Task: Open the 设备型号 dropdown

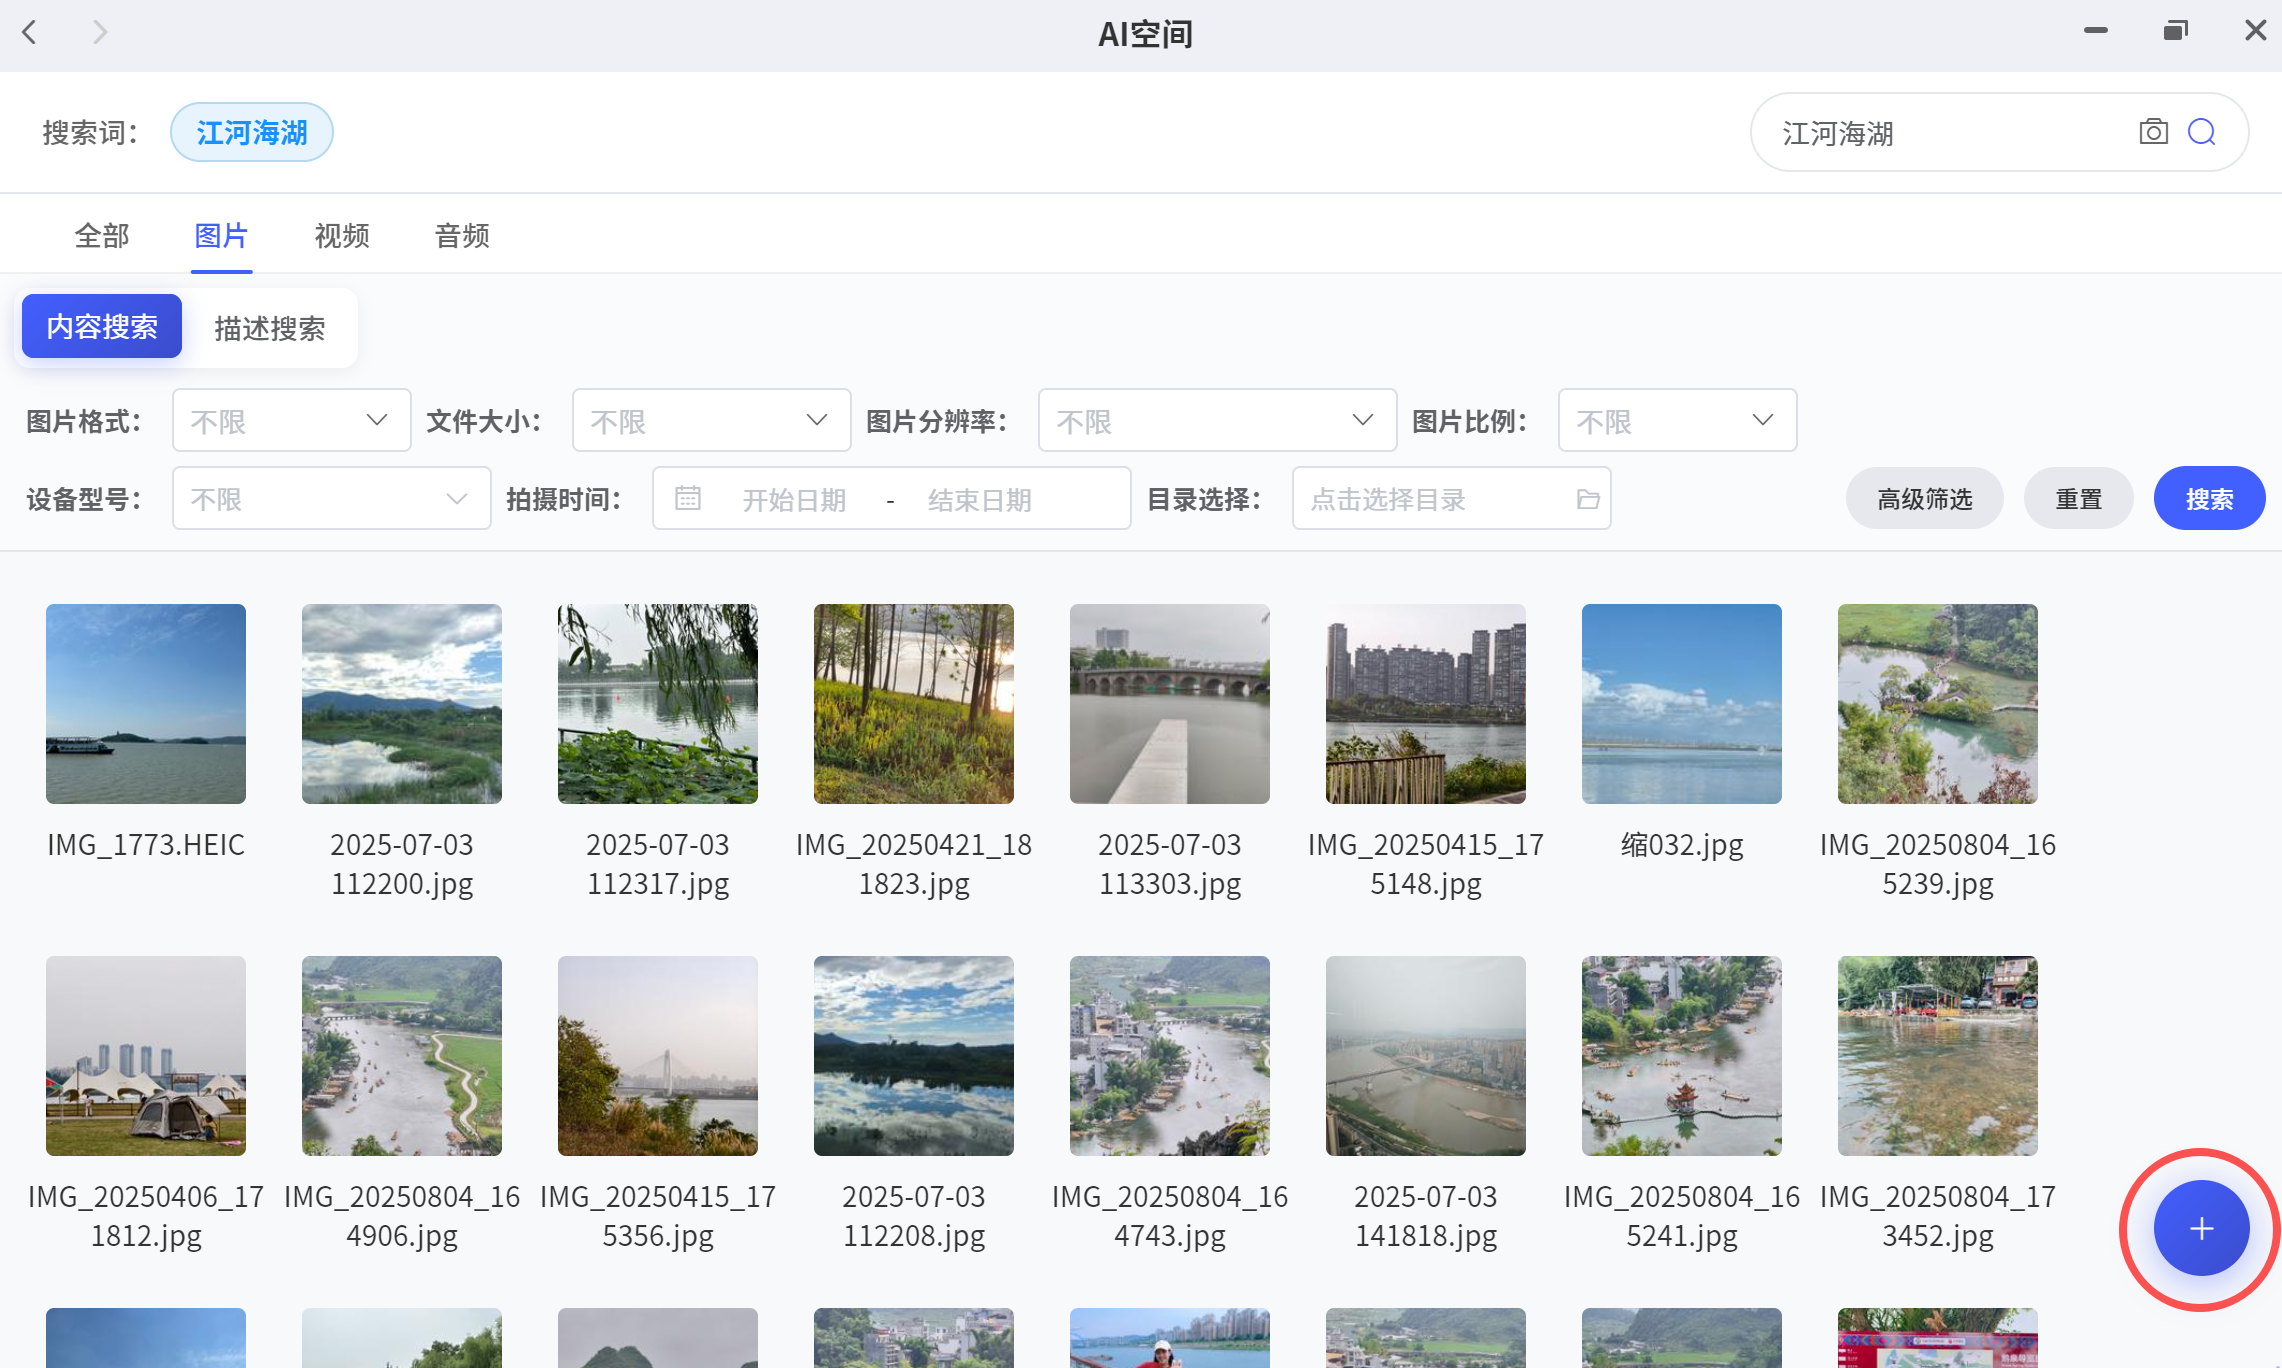Action: pos(331,498)
